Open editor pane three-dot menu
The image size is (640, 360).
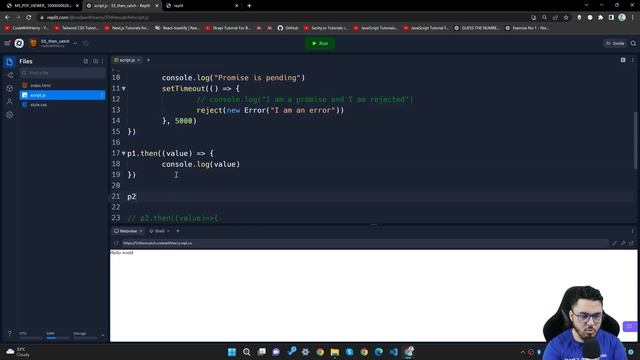coord(633,60)
